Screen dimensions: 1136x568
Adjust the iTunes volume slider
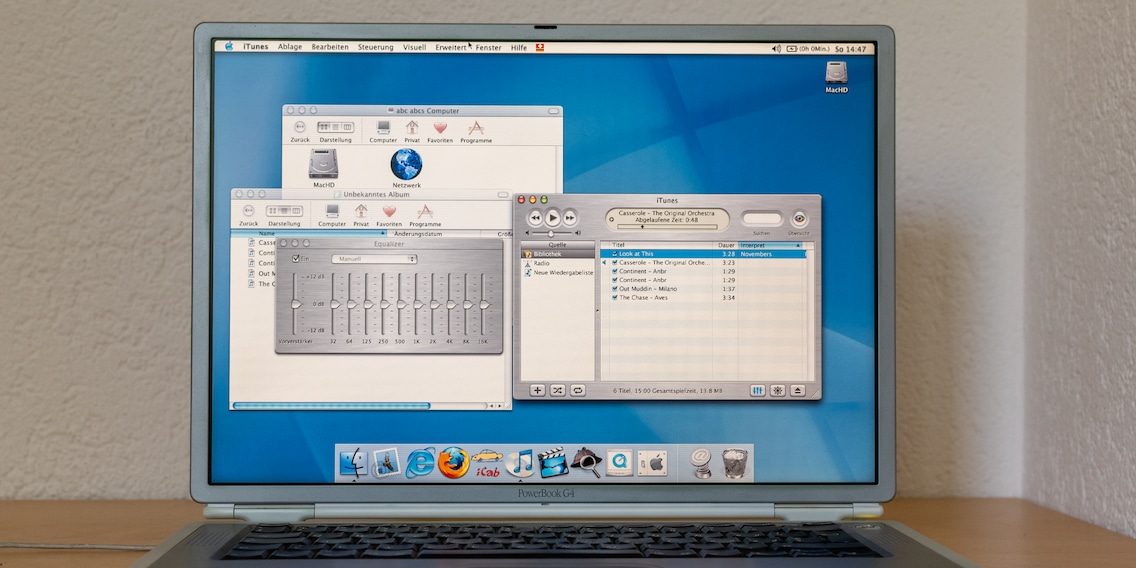(551, 233)
